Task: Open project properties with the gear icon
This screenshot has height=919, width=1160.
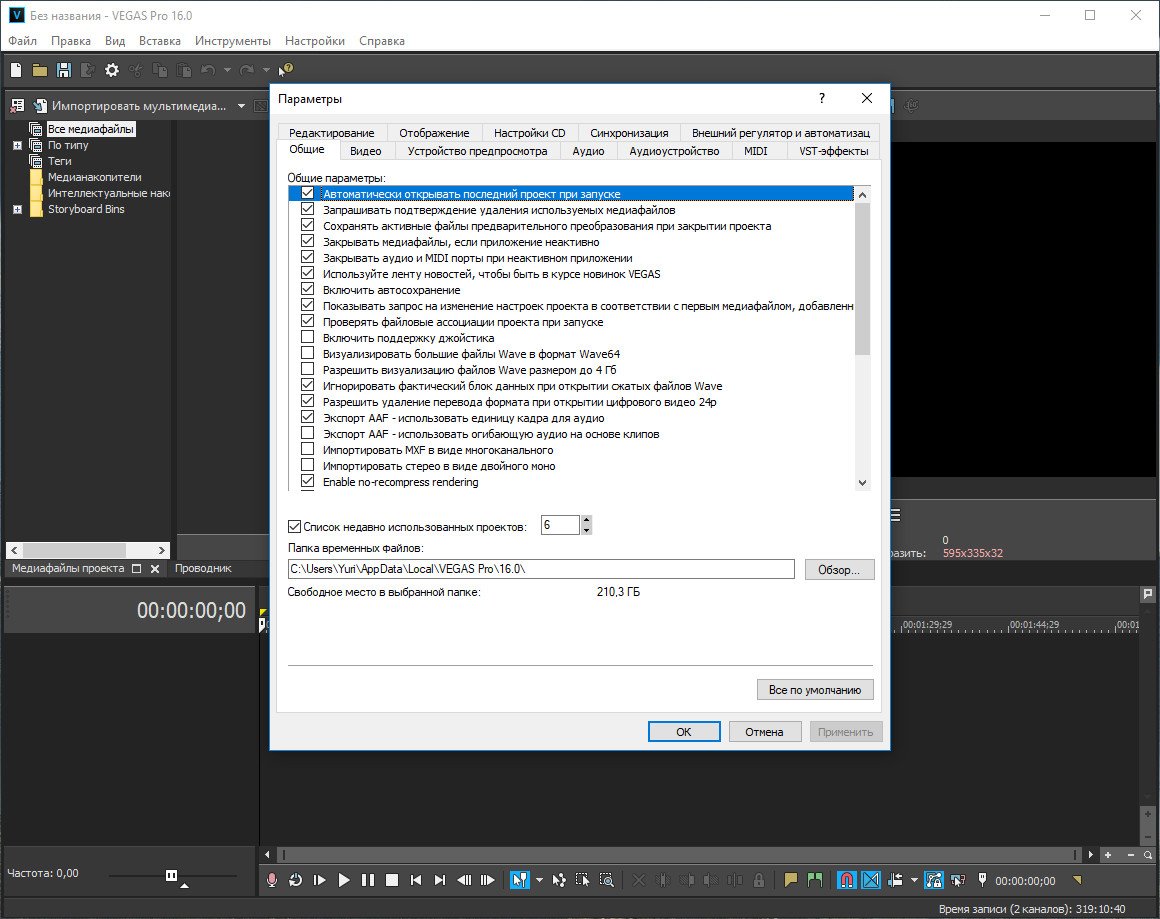Action: [112, 70]
